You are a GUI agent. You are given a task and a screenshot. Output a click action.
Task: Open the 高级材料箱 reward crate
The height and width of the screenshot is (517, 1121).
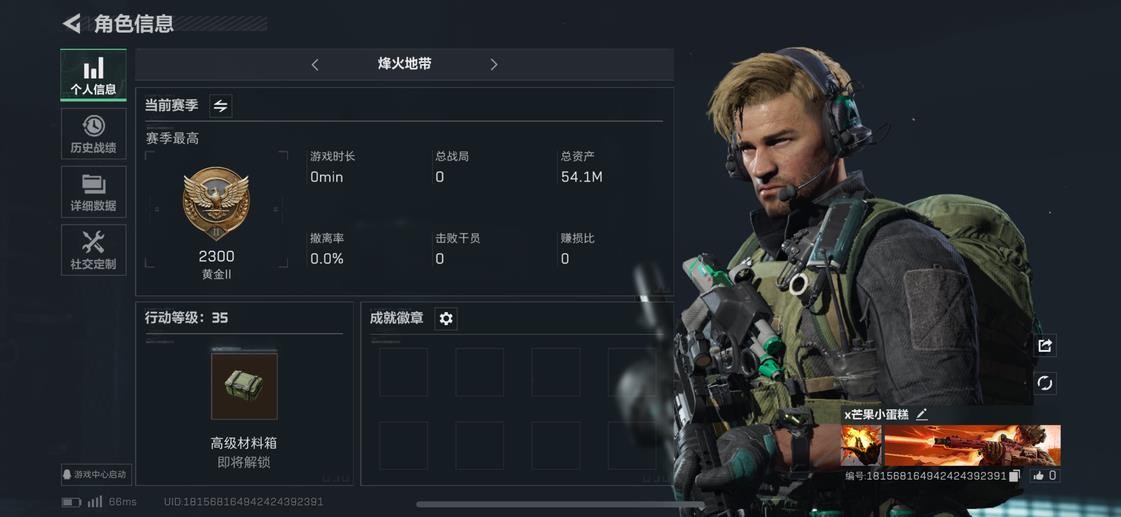244,385
